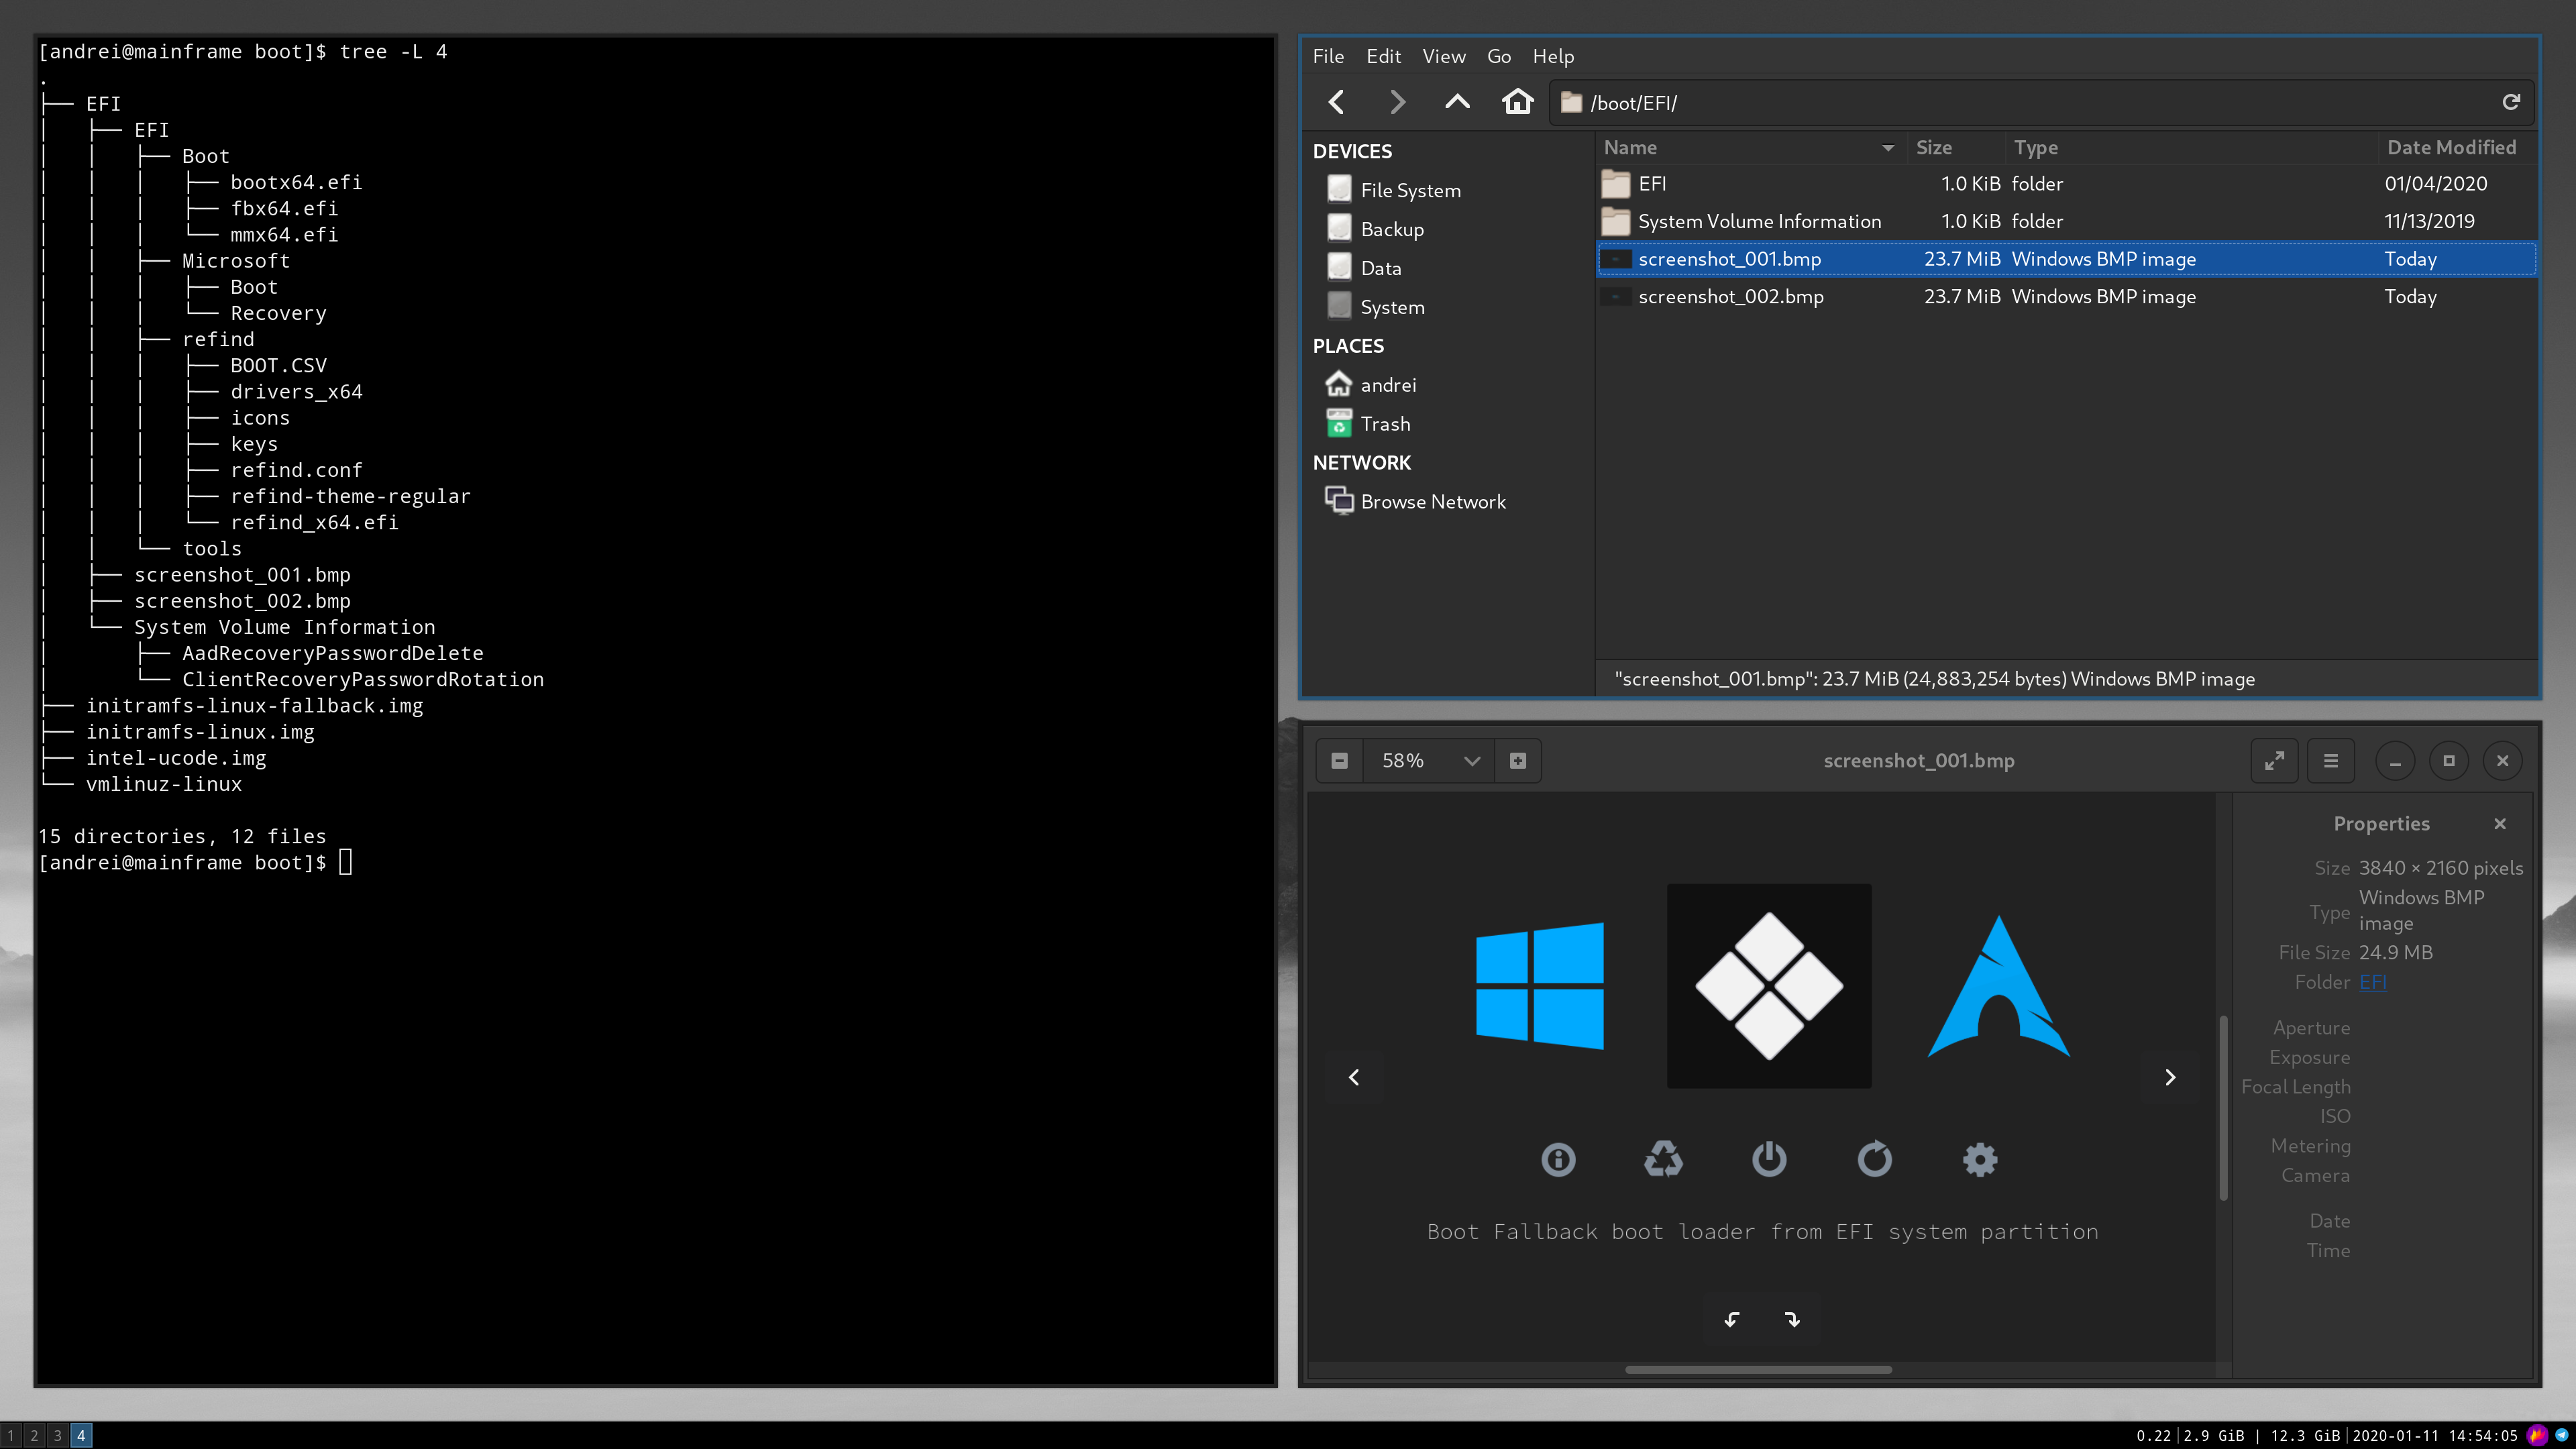
Task: Click '24.9 MB' file size value
Action: [2396, 953]
